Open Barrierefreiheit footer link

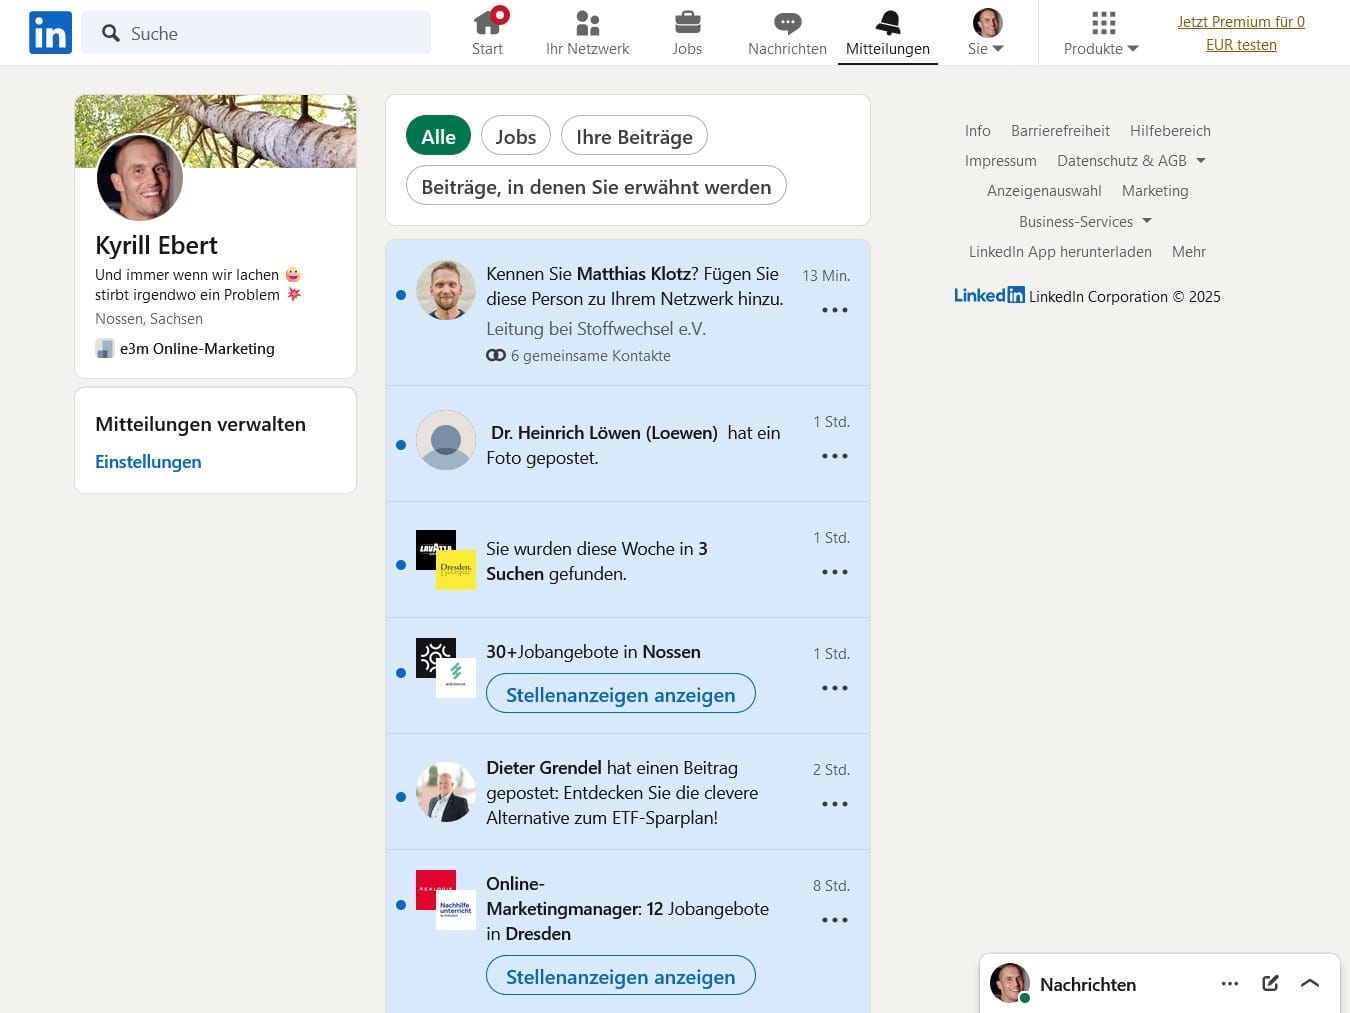click(x=1060, y=131)
